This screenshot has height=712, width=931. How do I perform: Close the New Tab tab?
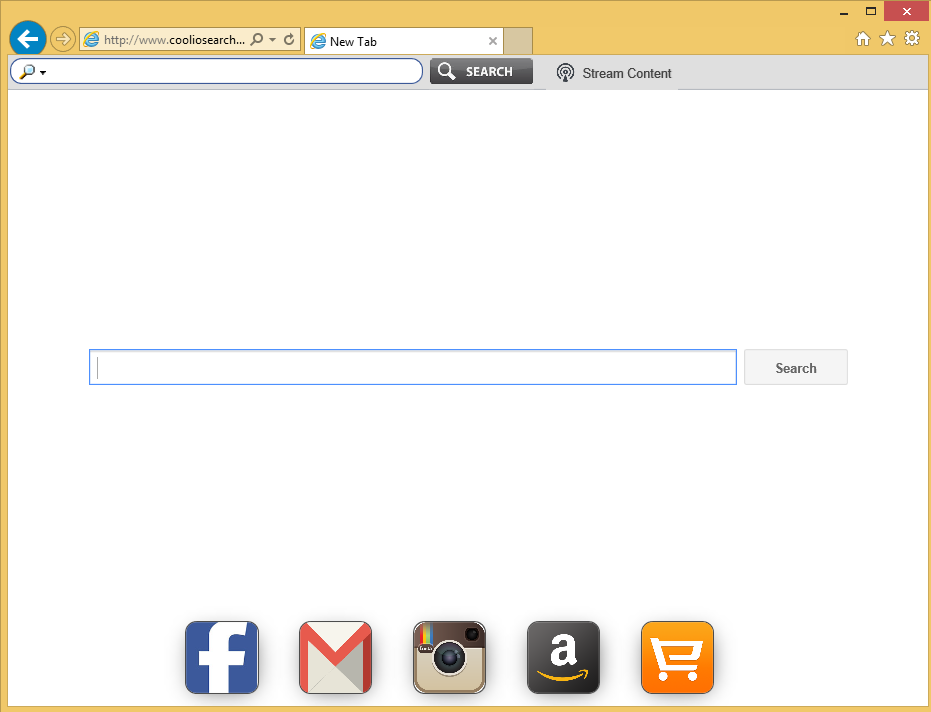click(493, 41)
